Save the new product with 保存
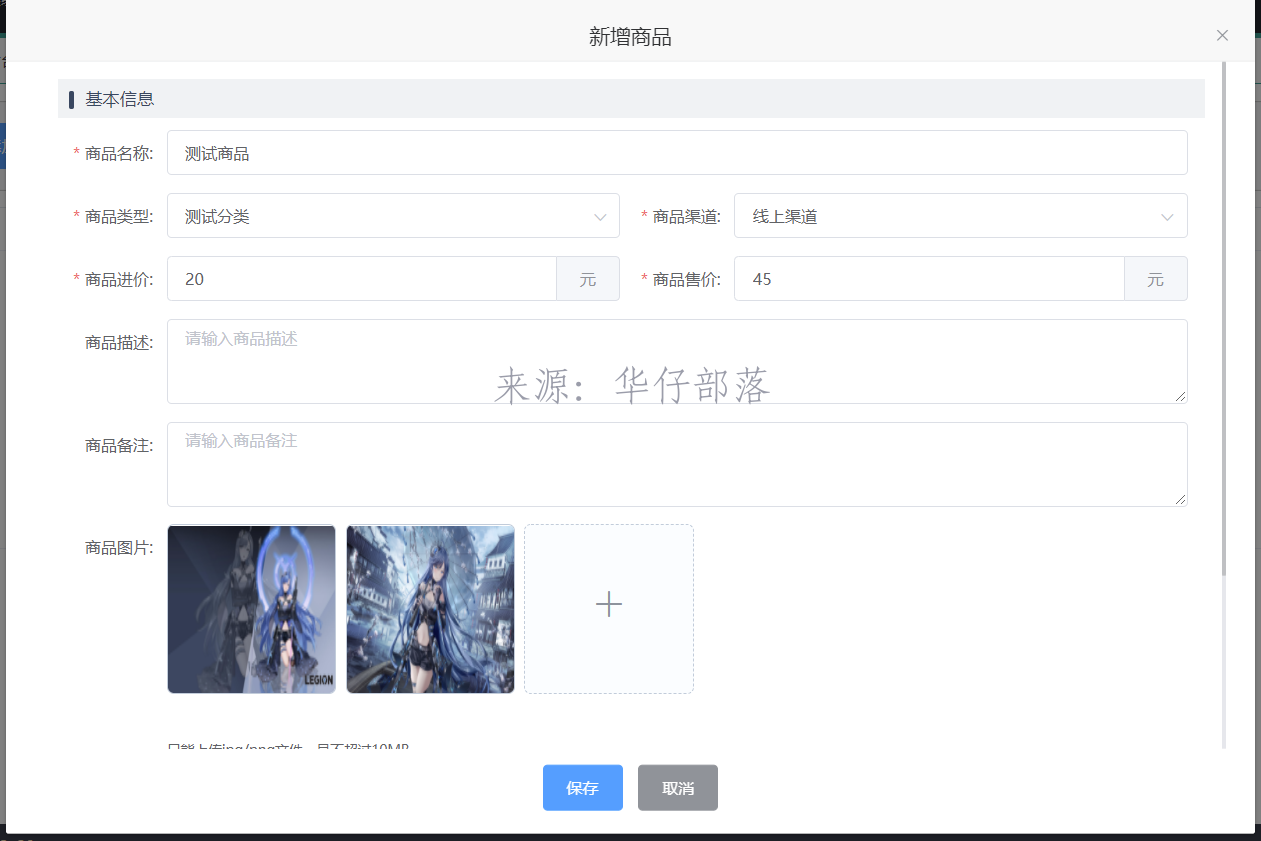This screenshot has width=1261, height=841. (x=583, y=788)
